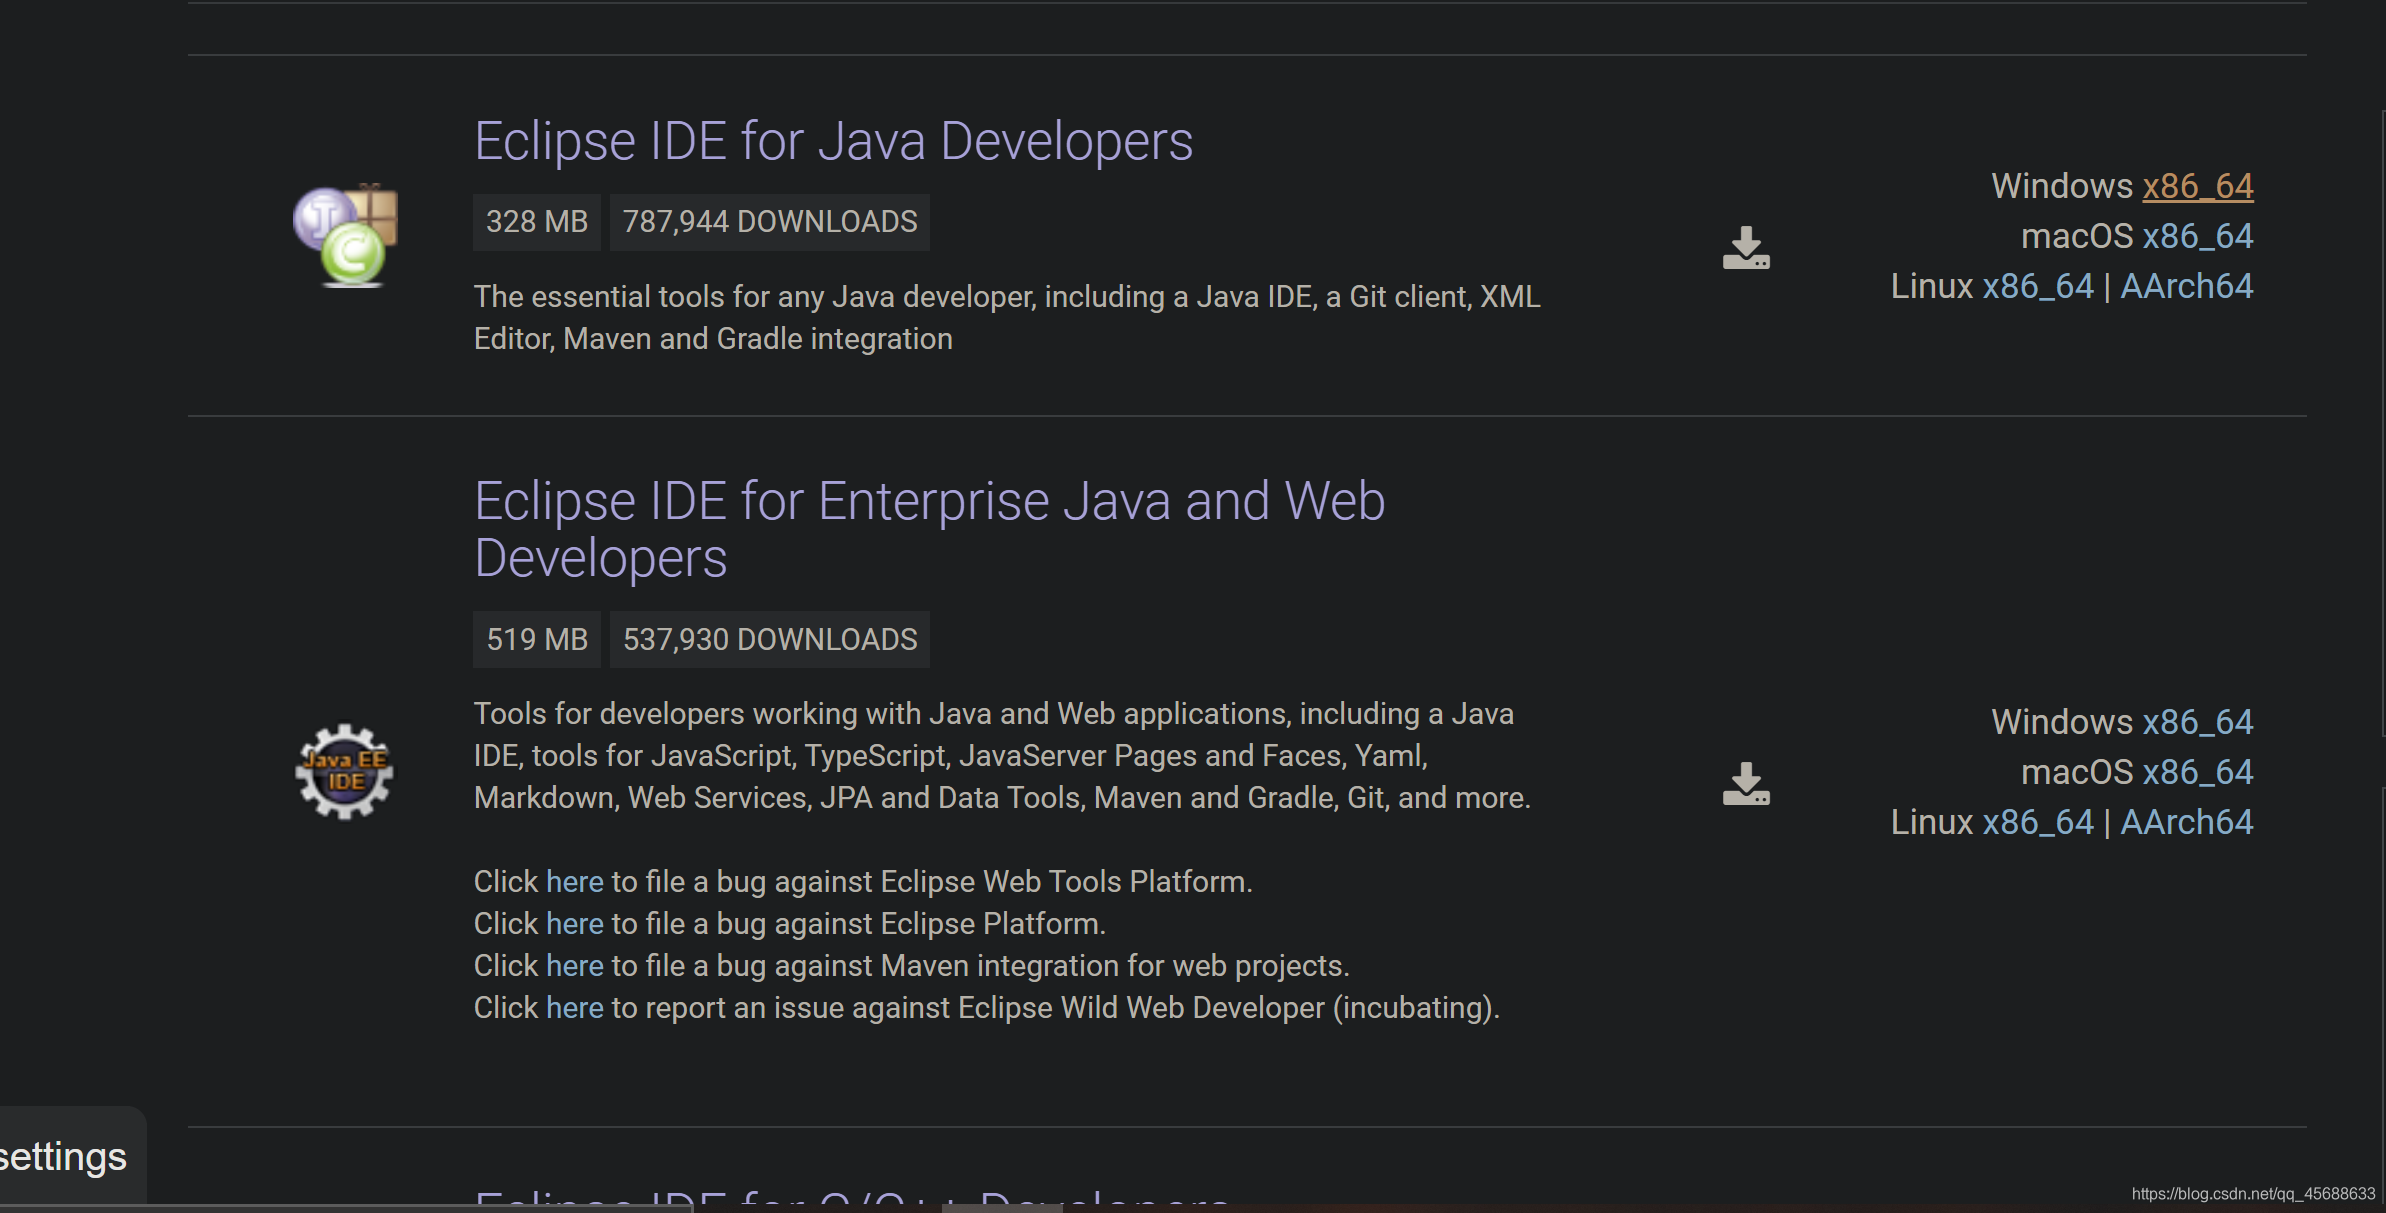Click the 537,930 DOWNLOADS badge
Image resolution: width=2386 pixels, height=1213 pixels.
click(x=770, y=639)
